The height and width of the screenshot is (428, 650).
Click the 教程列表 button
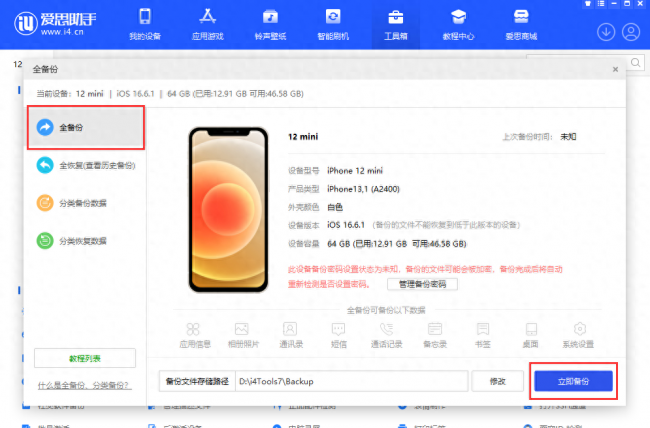85,358
